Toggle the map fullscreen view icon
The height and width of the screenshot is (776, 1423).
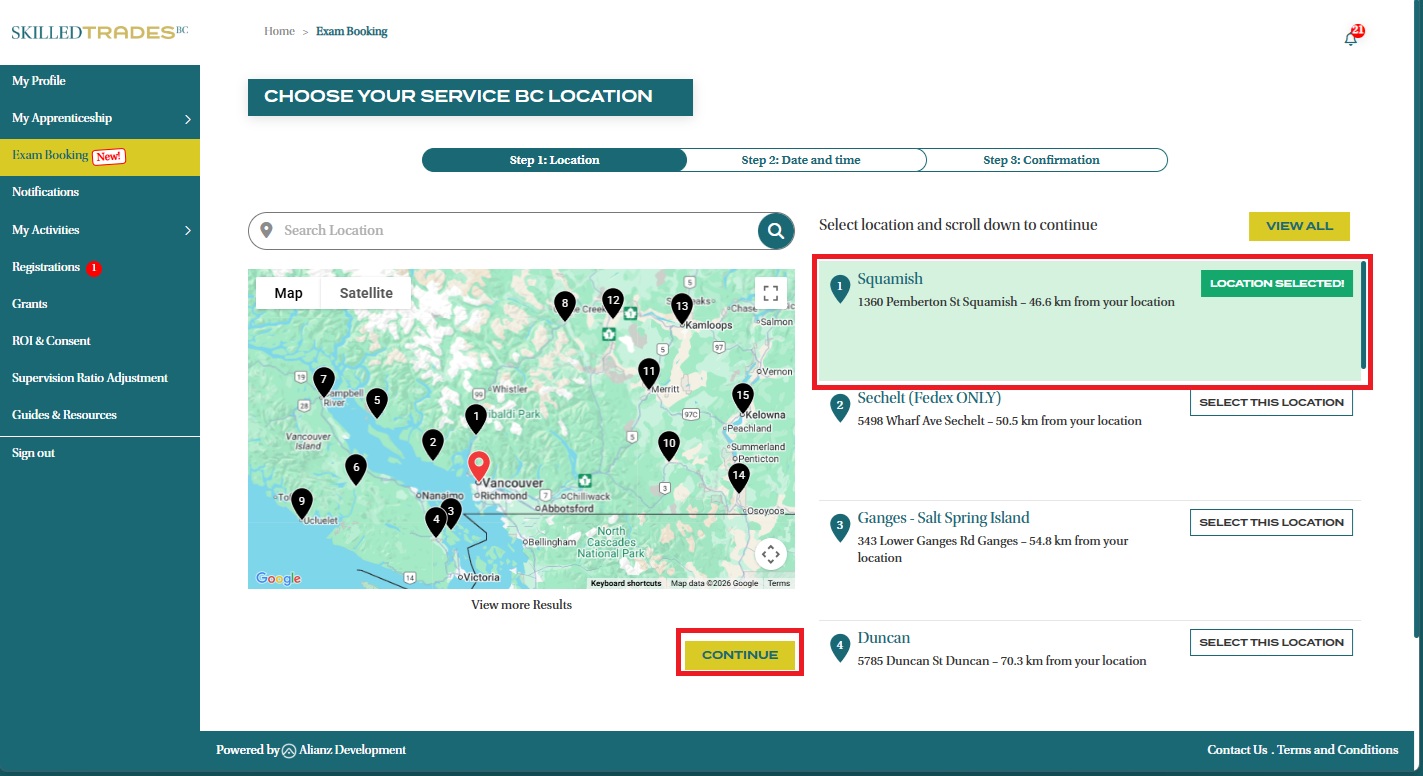(x=770, y=293)
